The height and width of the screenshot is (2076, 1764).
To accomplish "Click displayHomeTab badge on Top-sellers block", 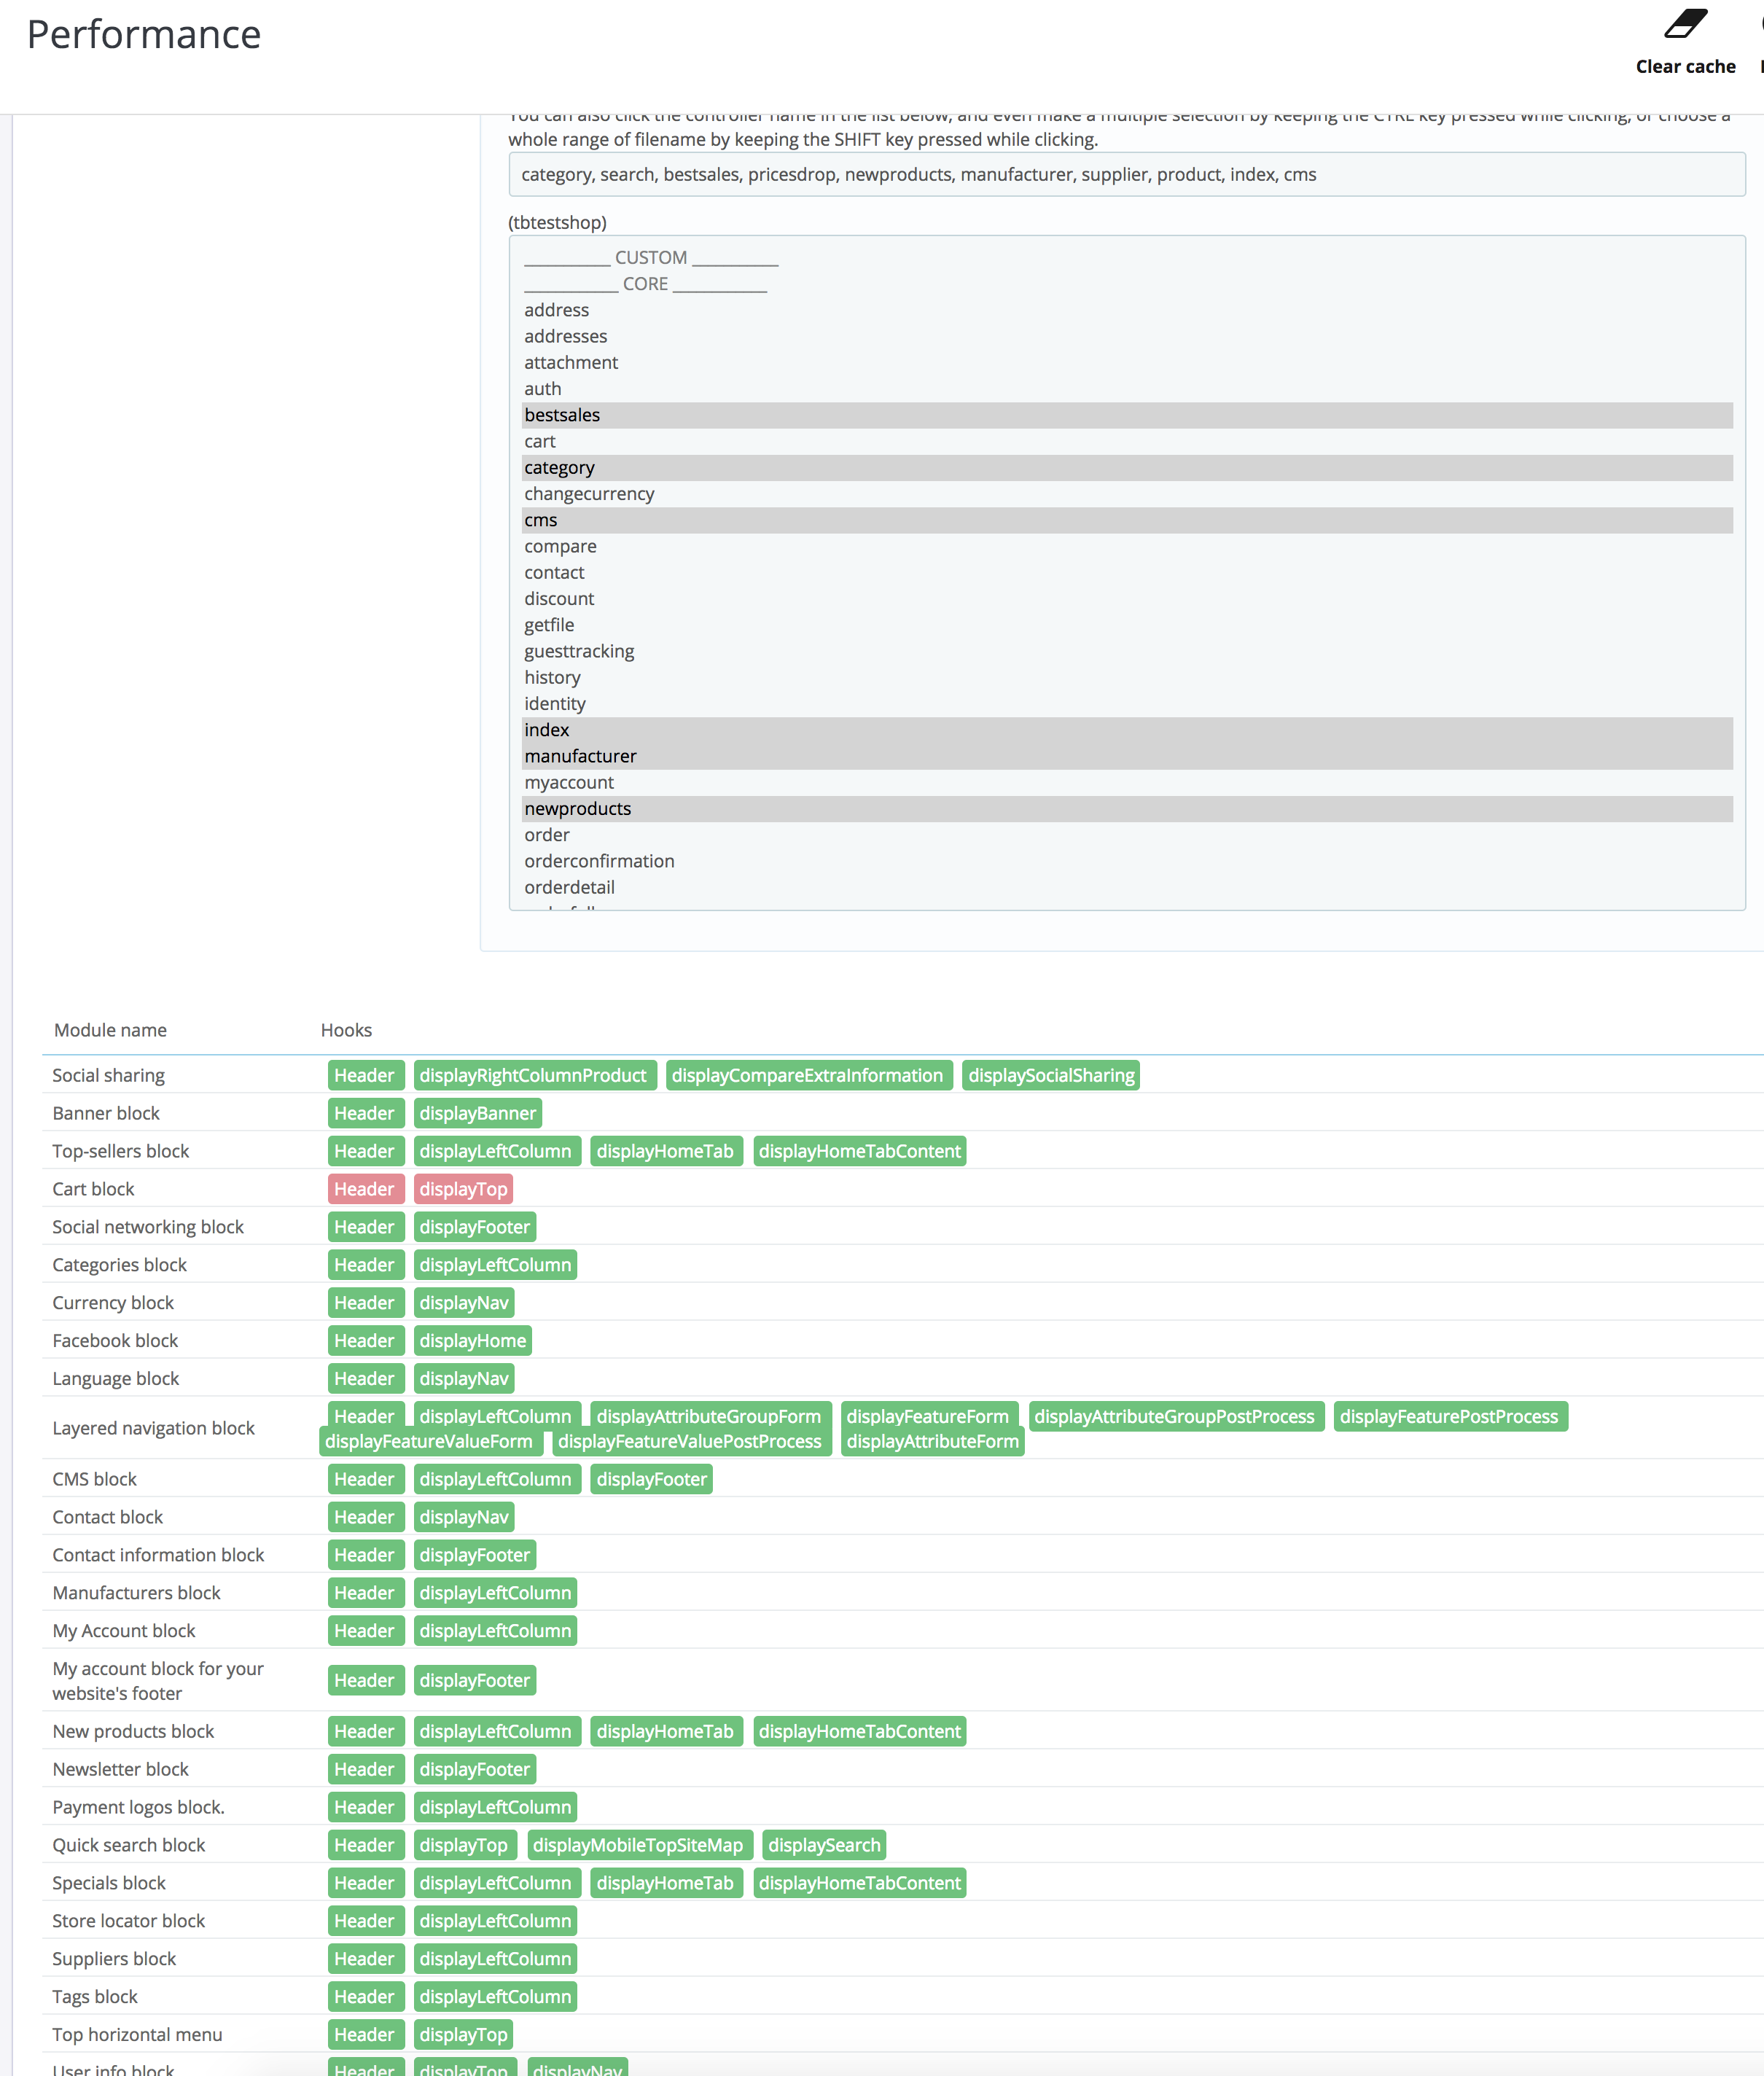I will click(666, 1151).
